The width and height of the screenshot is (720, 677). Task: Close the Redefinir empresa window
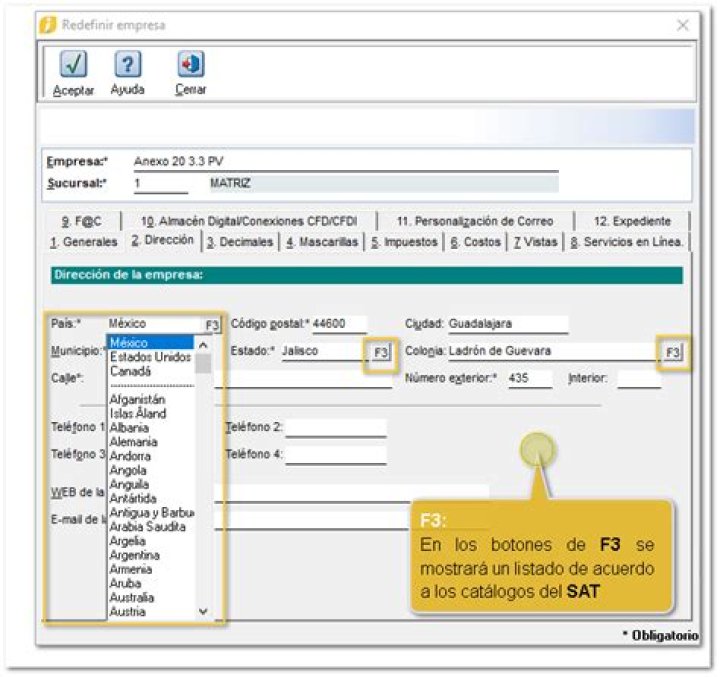click(x=683, y=25)
